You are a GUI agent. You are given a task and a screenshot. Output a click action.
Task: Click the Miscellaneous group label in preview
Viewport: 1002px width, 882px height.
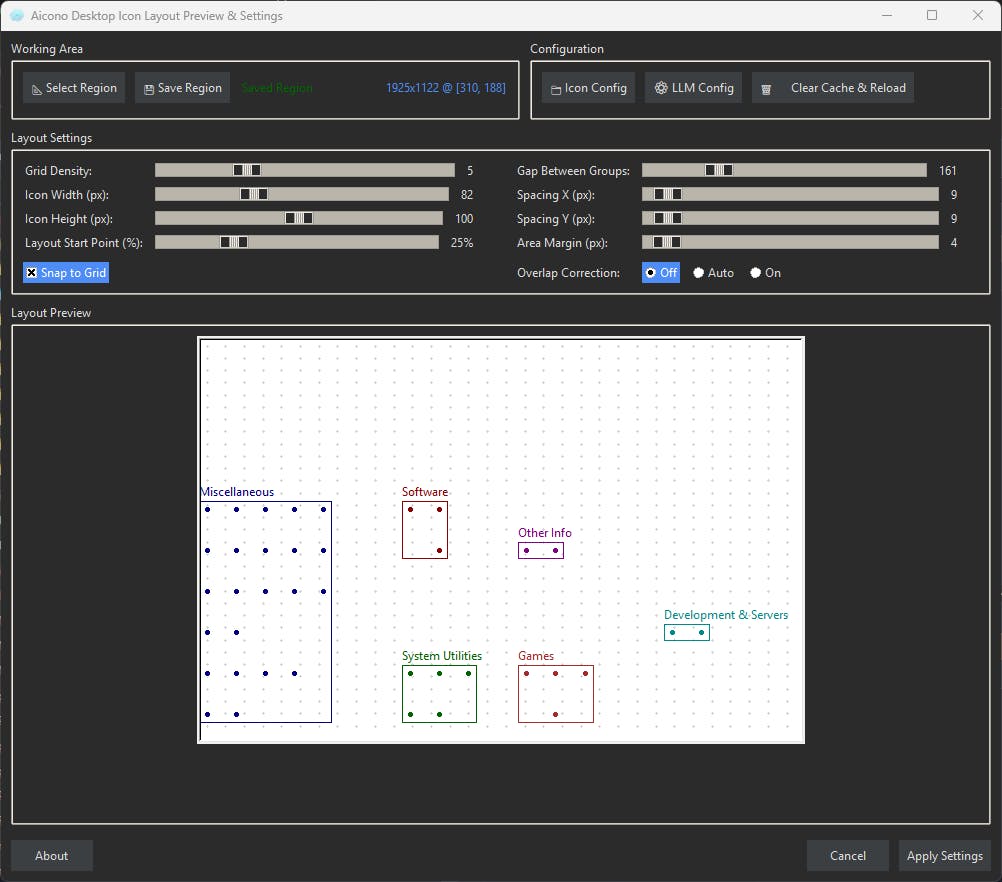(237, 491)
